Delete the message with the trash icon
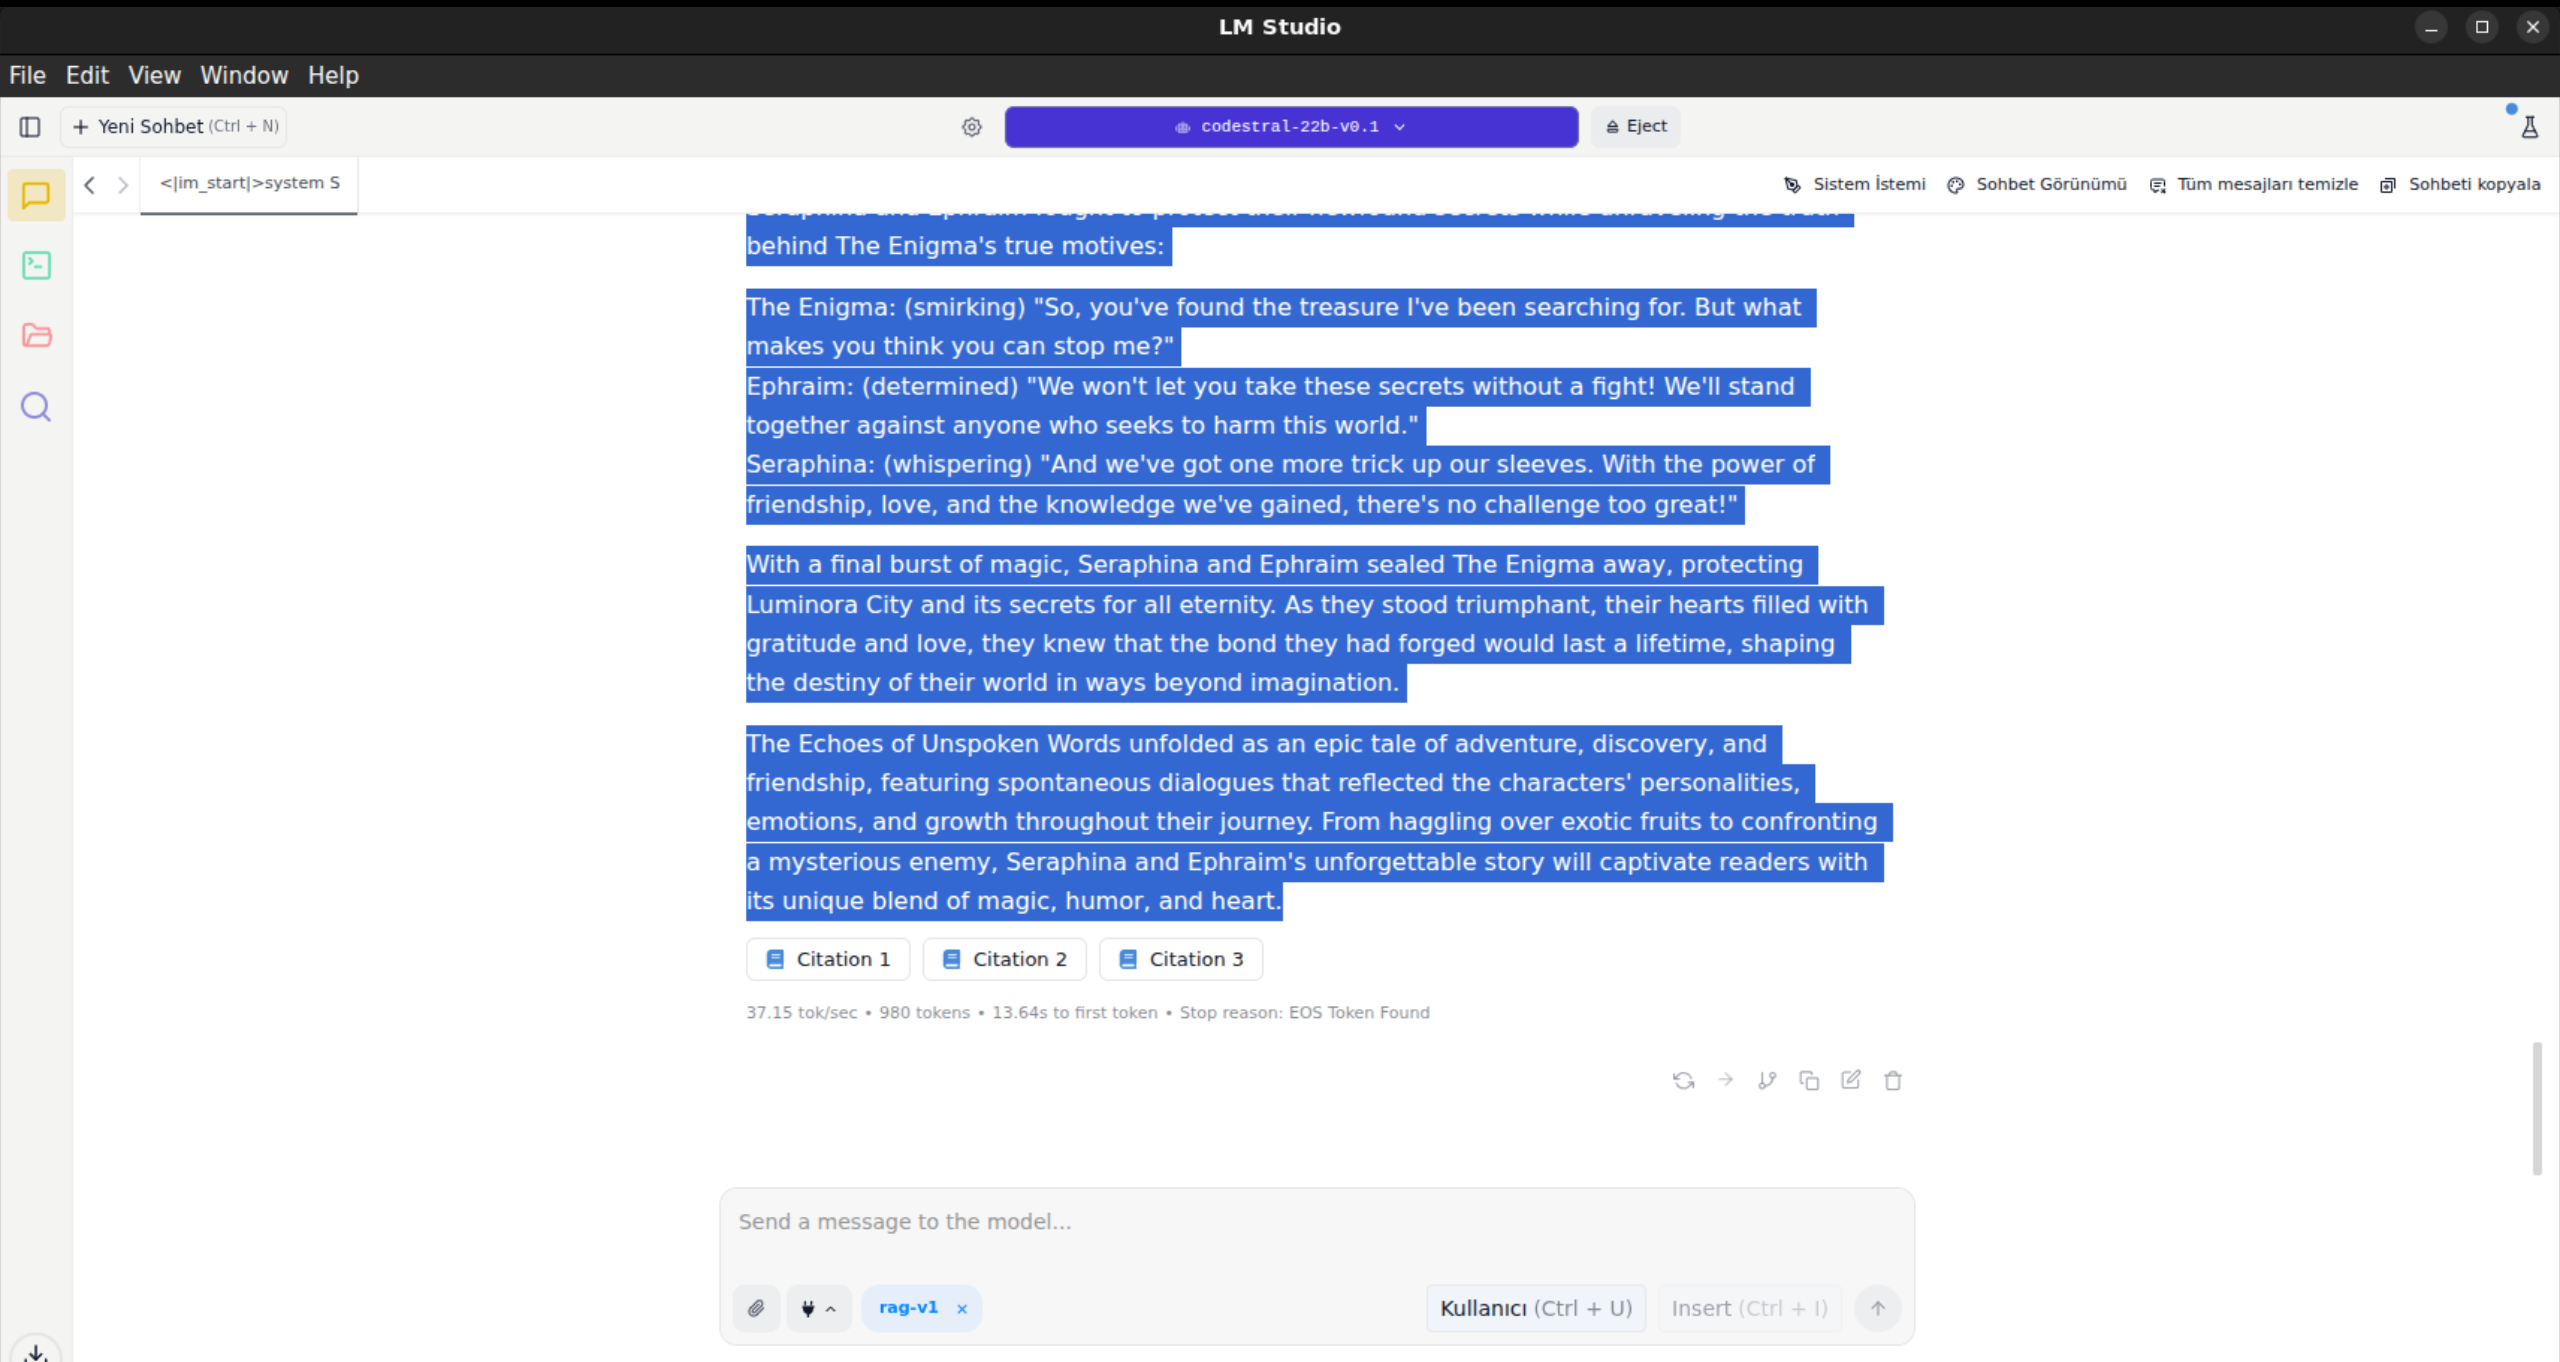This screenshot has width=2560, height=1362. pos(1893,1080)
